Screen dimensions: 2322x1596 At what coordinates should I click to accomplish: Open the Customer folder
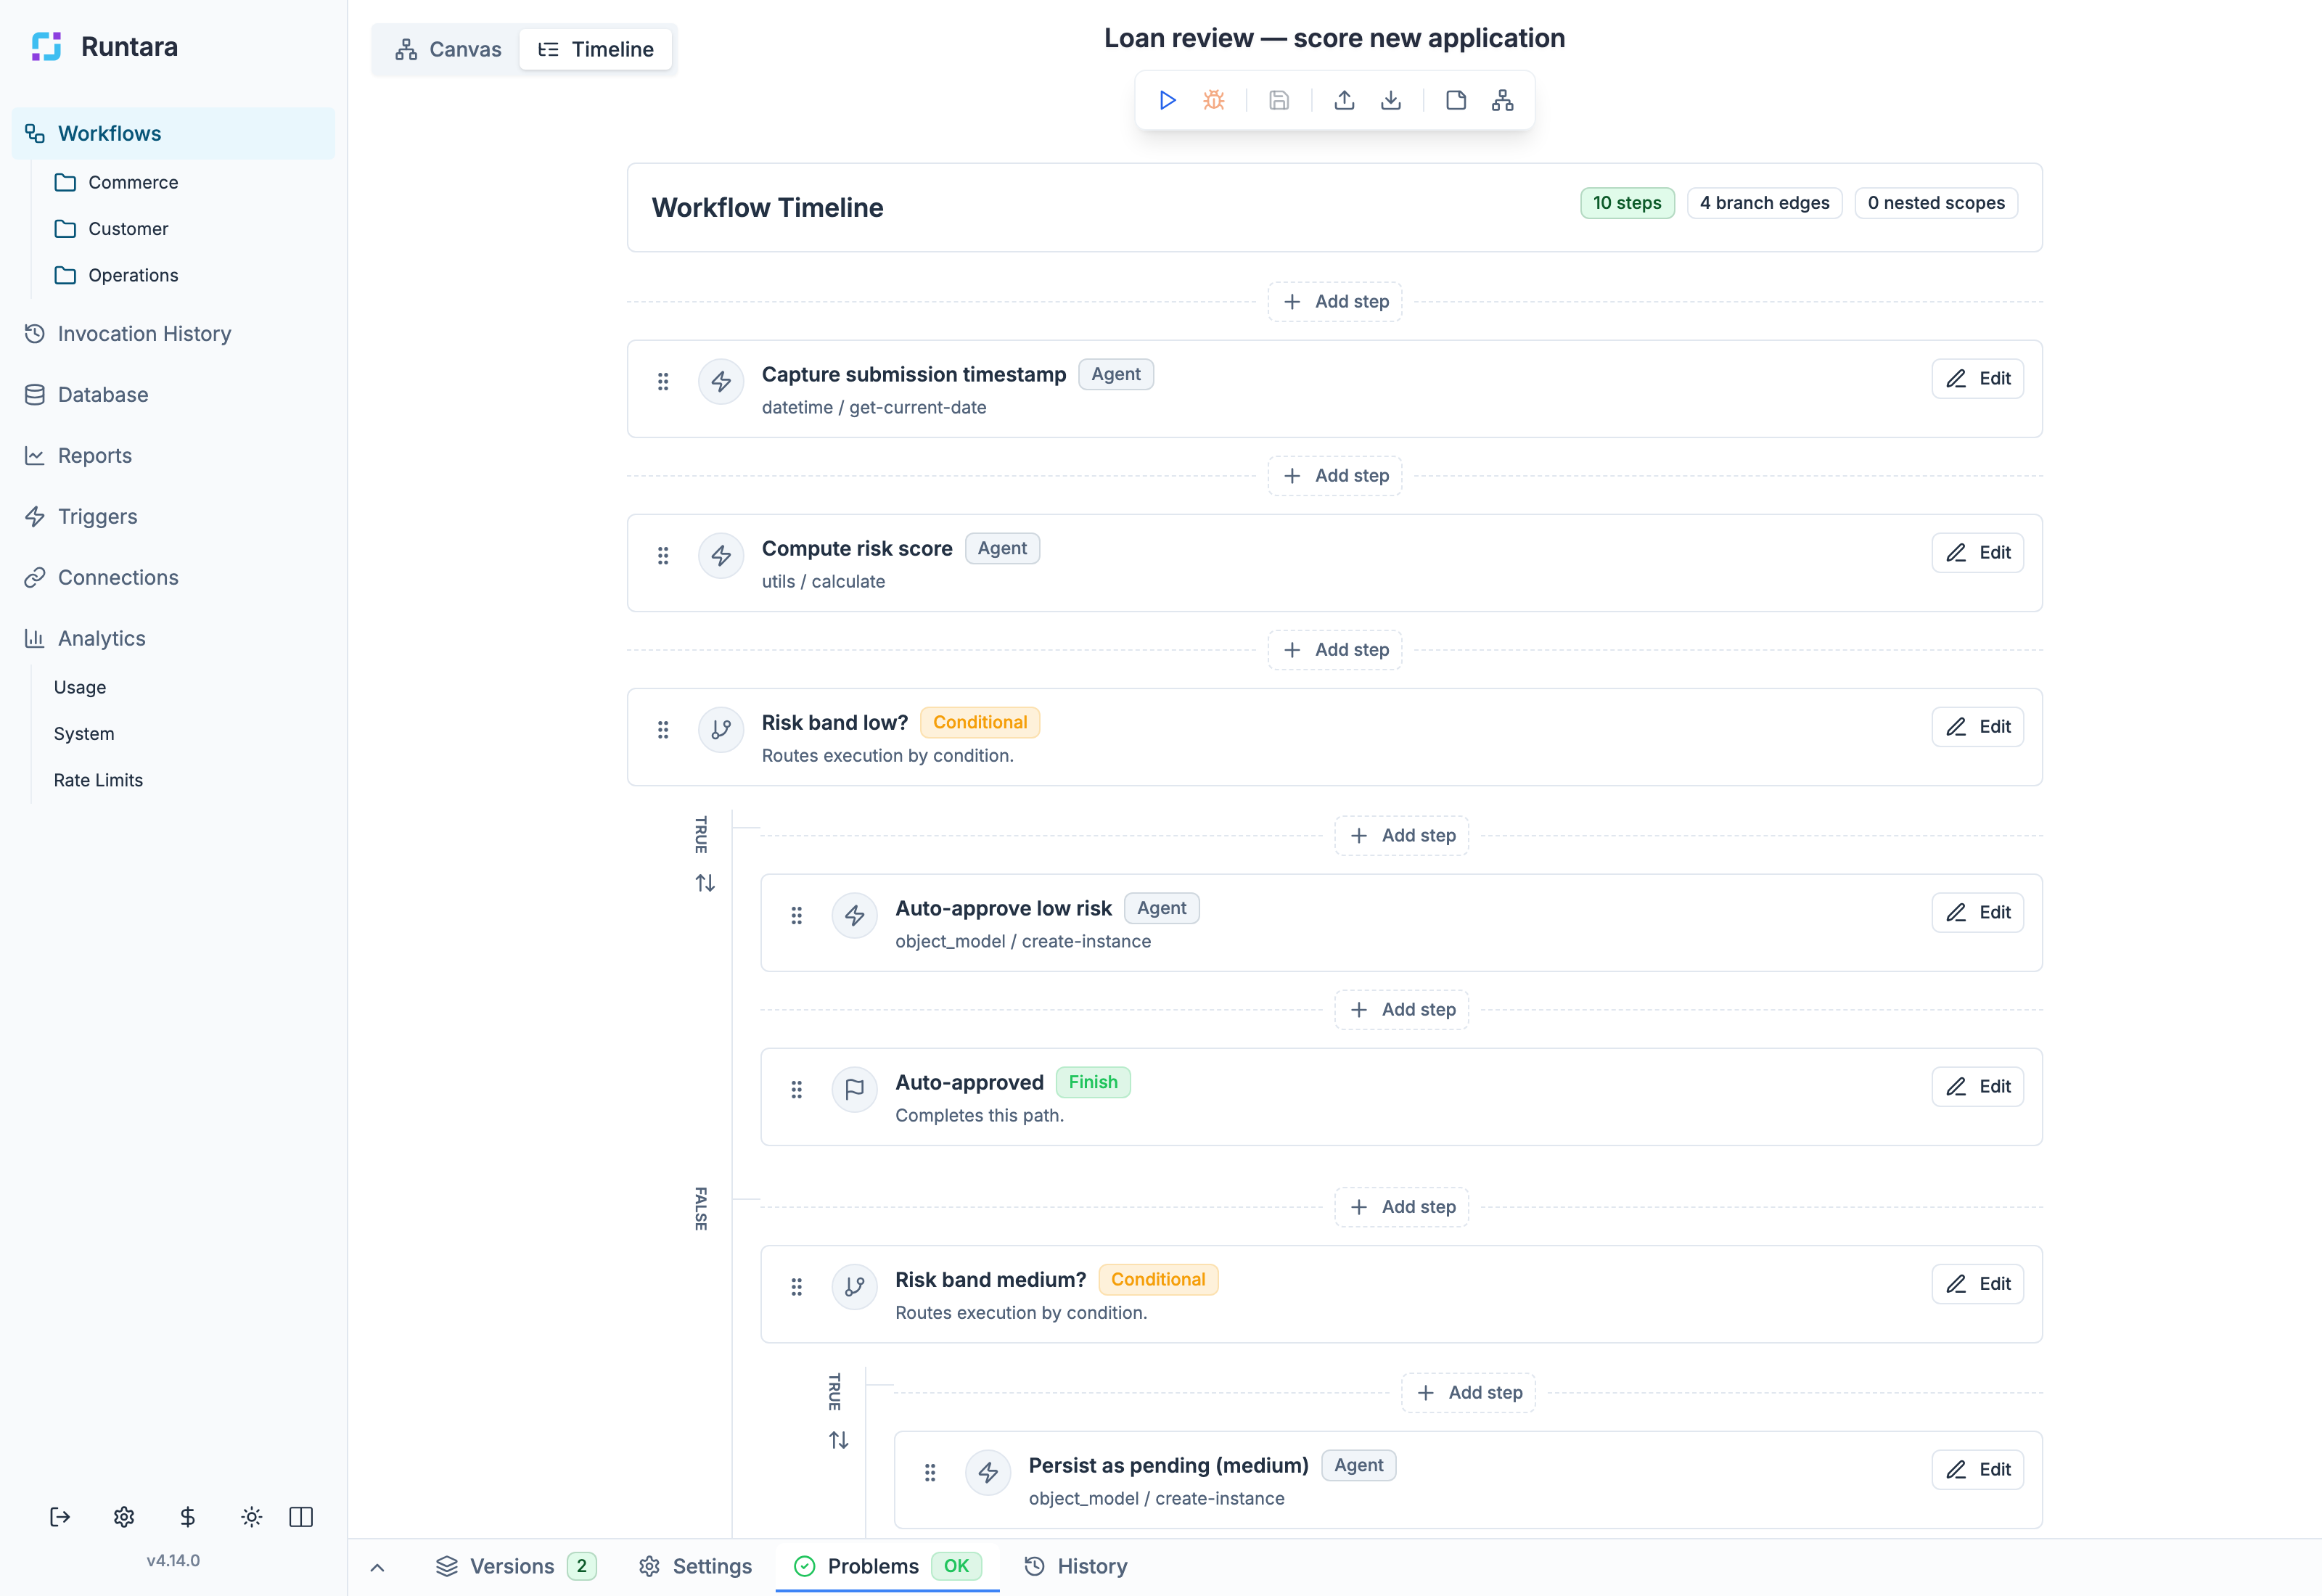[111, 228]
